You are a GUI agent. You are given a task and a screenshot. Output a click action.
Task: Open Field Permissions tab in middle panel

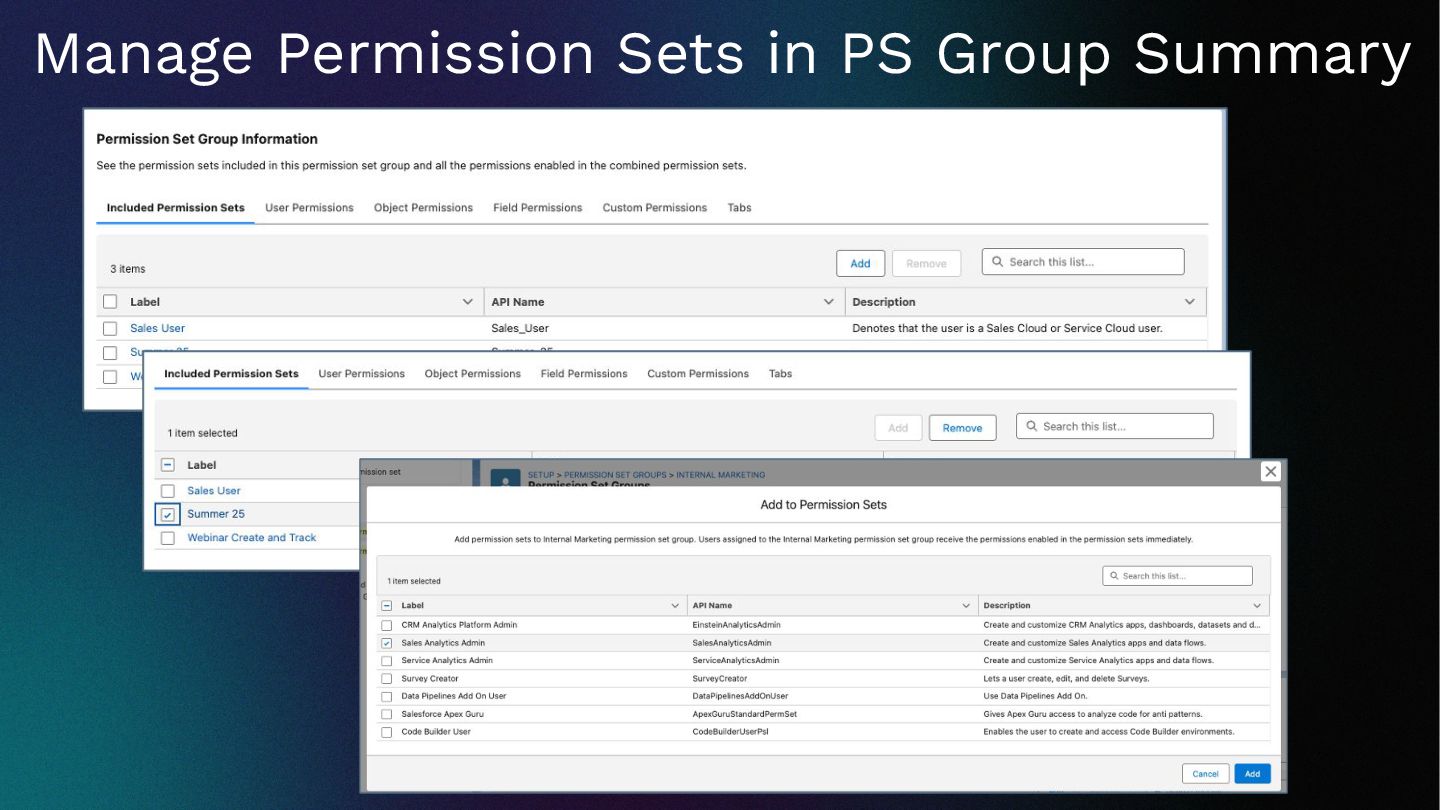[584, 374]
